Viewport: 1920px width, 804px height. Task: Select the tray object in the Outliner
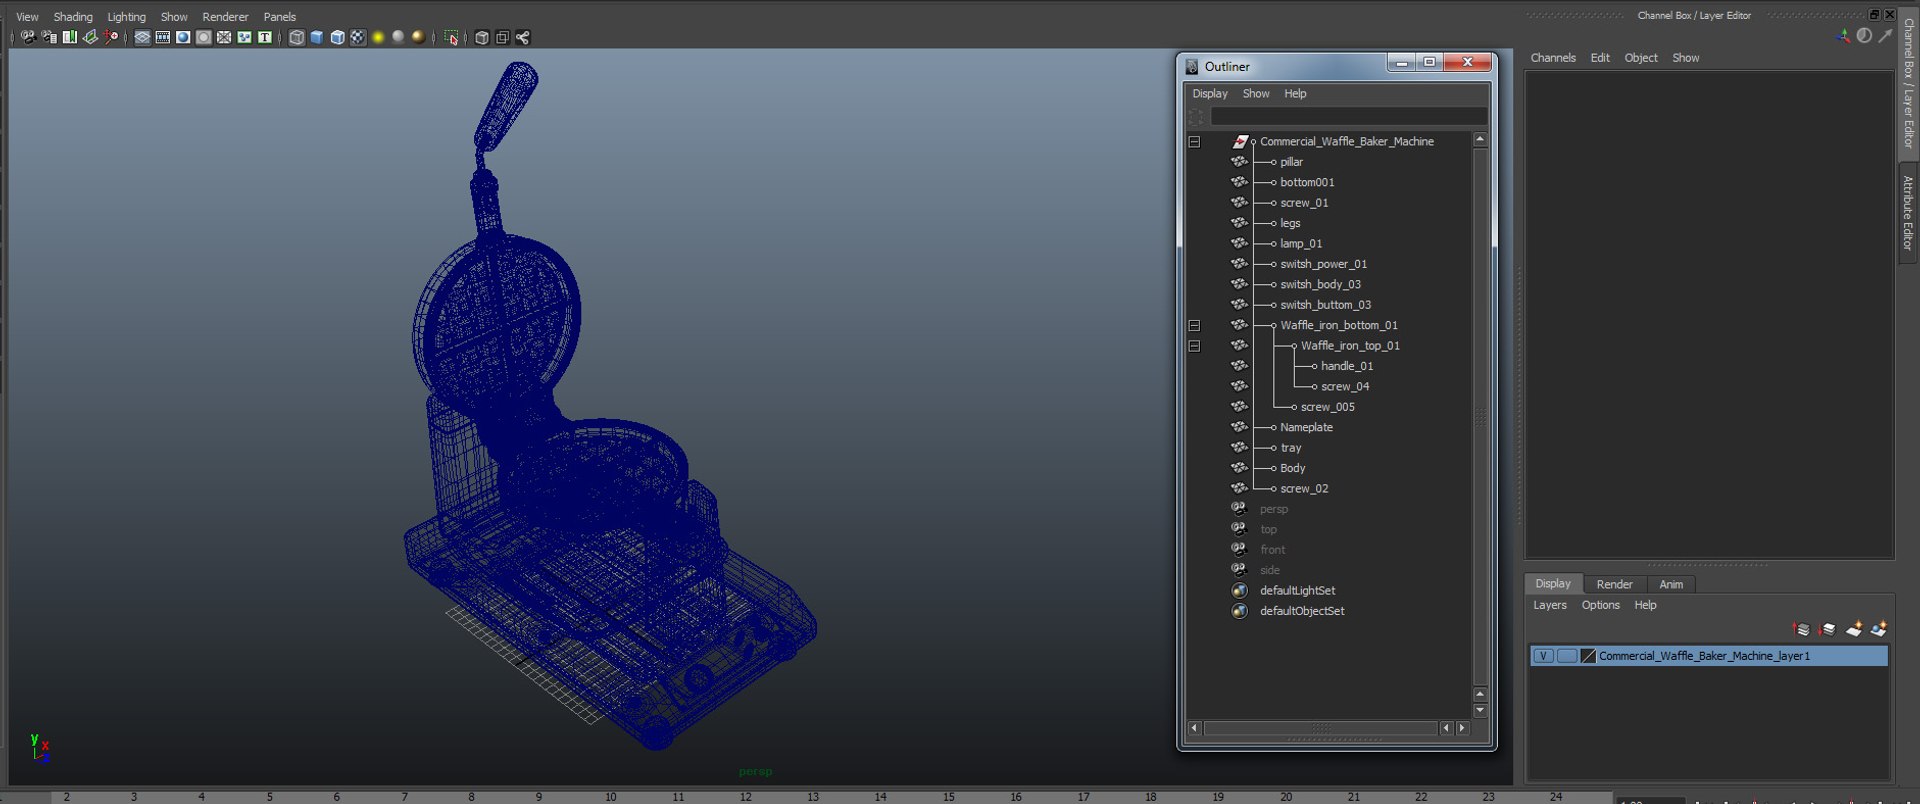coord(1291,448)
